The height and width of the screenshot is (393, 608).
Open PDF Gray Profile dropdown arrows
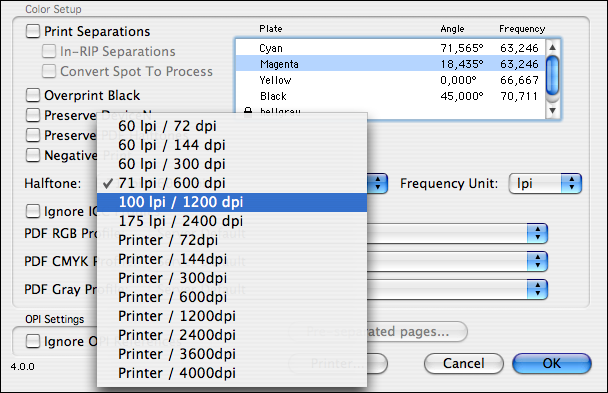[537, 289]
